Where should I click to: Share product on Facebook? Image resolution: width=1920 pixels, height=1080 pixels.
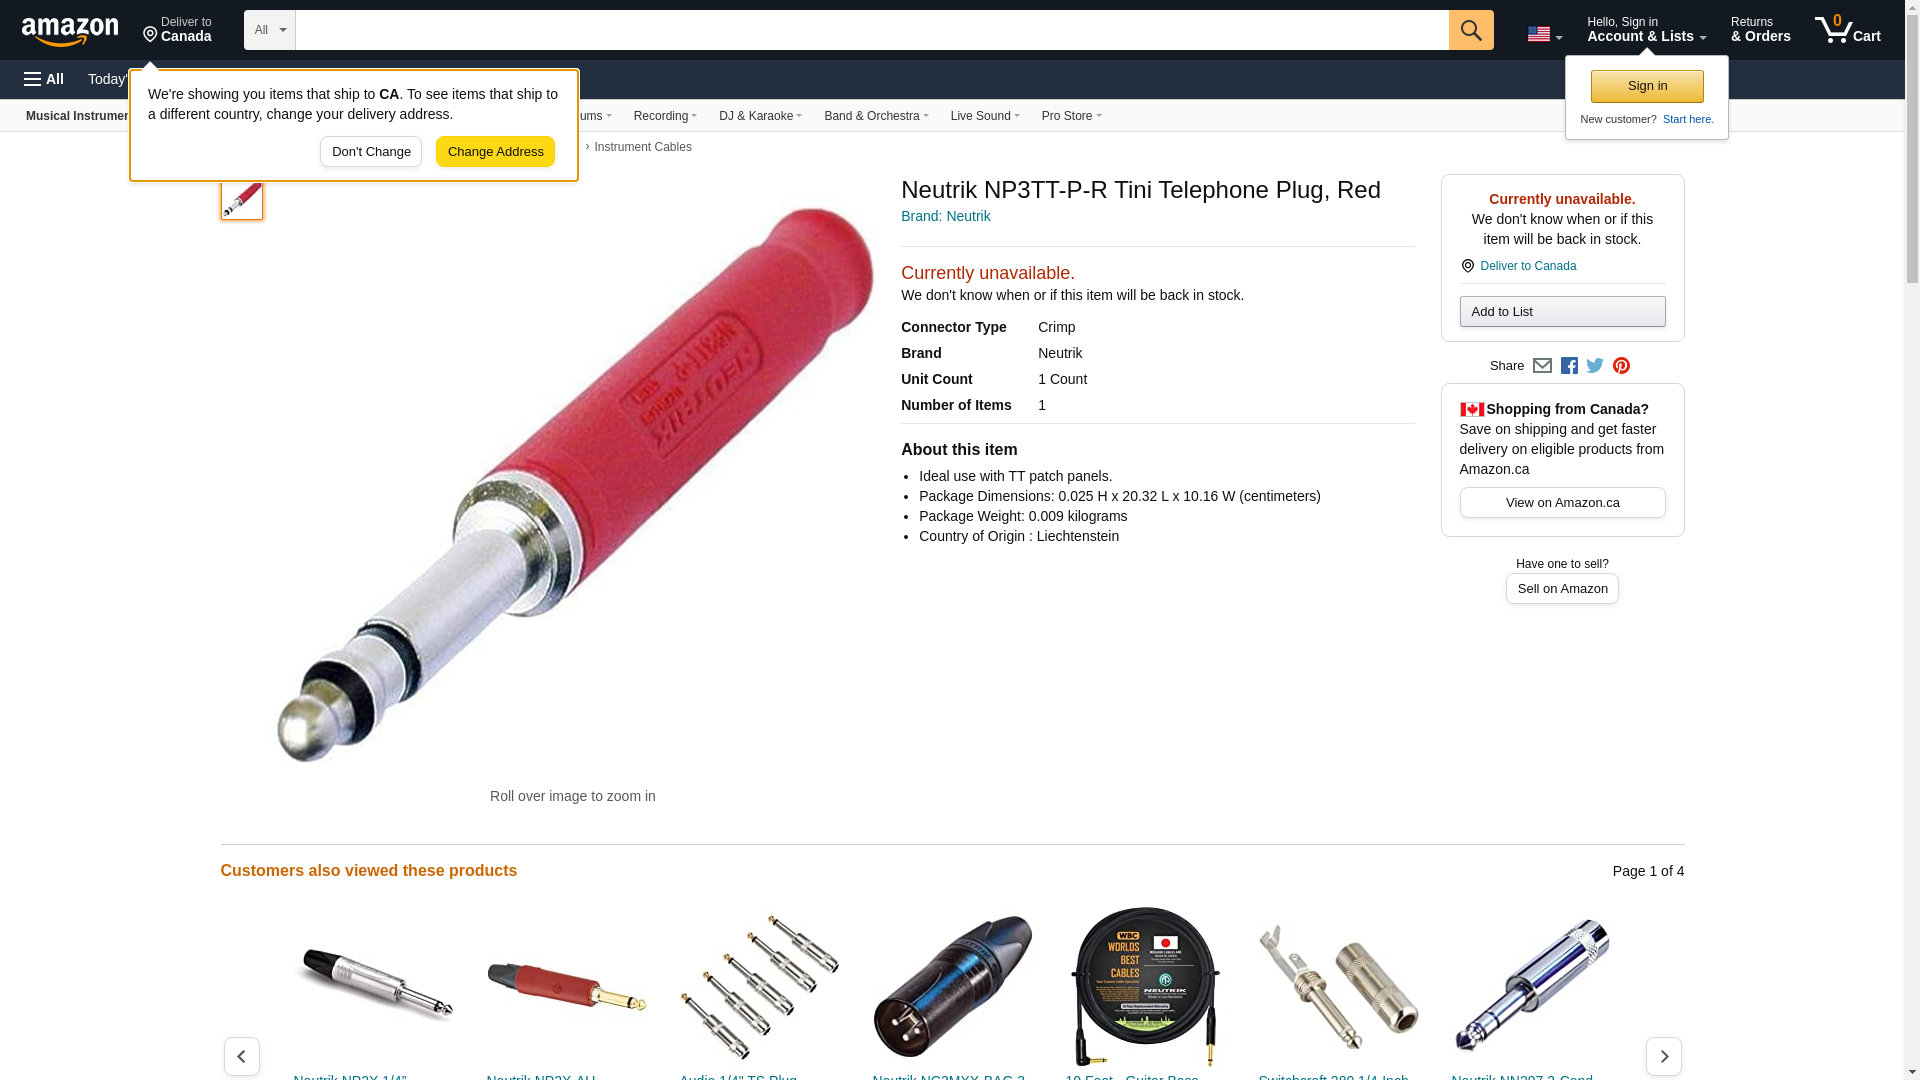click(1569, 366)
